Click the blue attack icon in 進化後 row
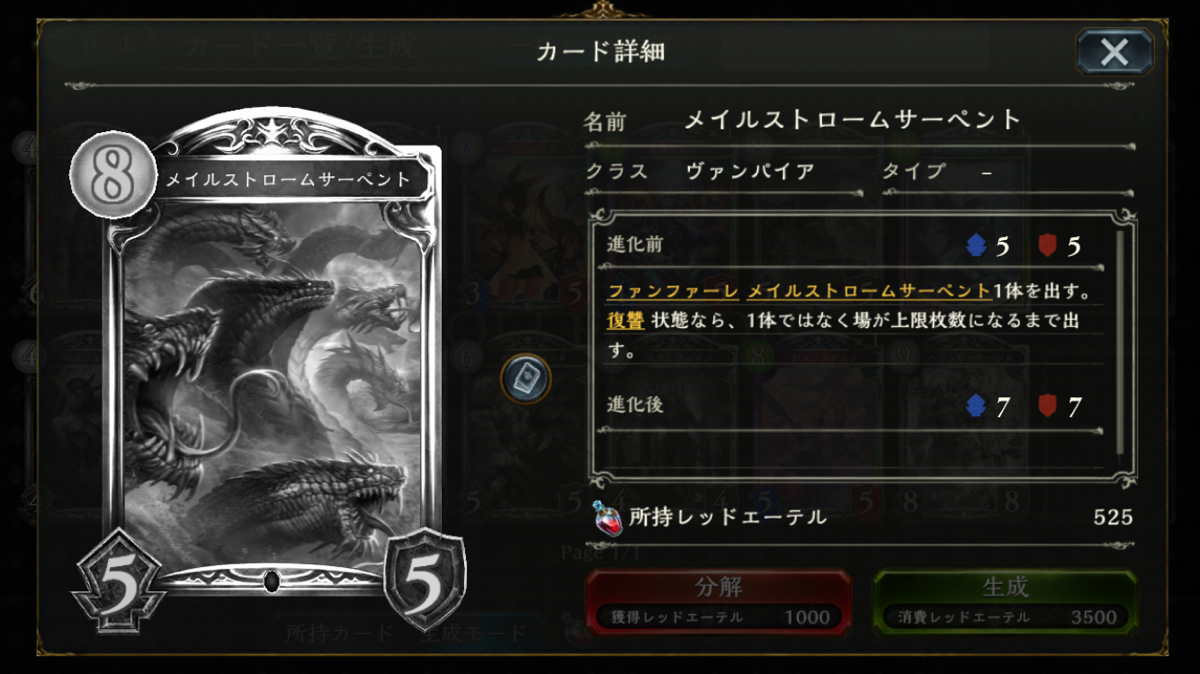1200x674 pixels. 976,406
